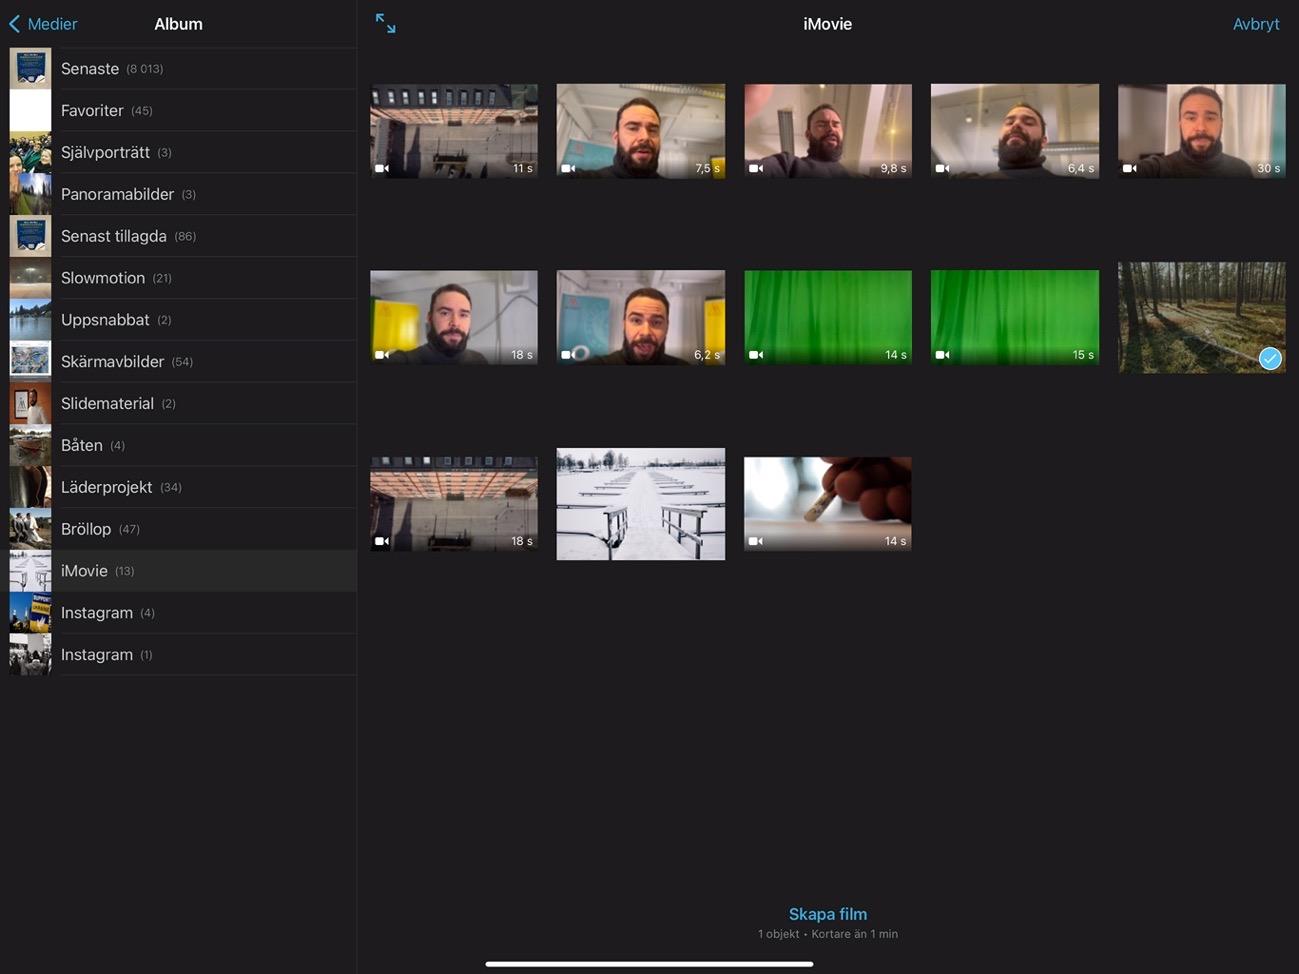
Task: Select the 18 s building video clip
Action: point(454,504)
